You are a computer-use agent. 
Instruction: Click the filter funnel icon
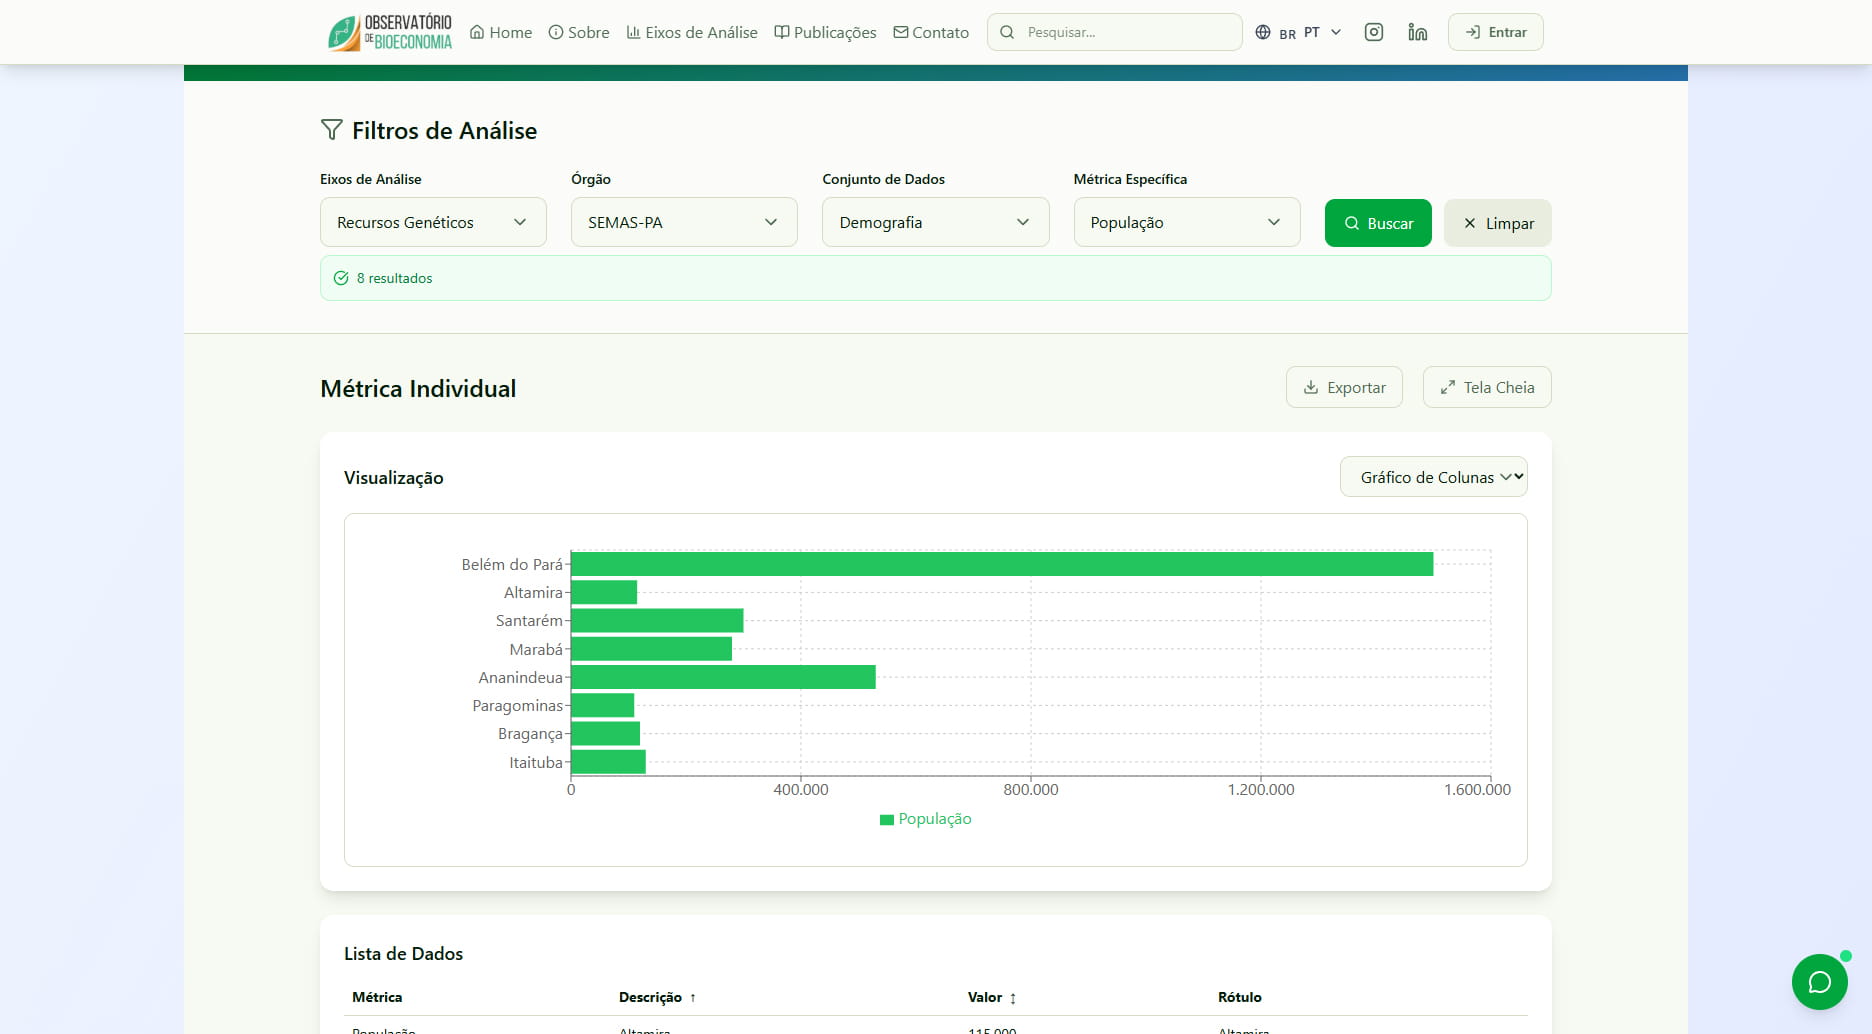(x=331, y=130)
